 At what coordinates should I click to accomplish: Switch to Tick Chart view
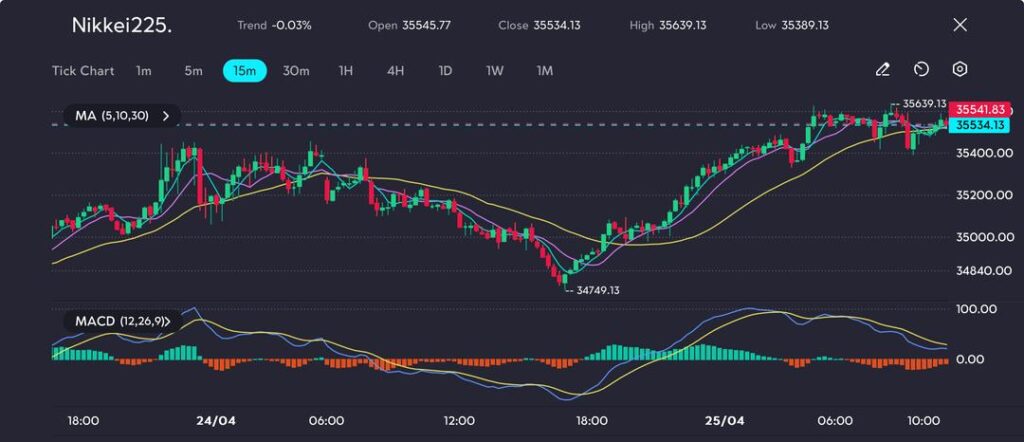point(82,71)
